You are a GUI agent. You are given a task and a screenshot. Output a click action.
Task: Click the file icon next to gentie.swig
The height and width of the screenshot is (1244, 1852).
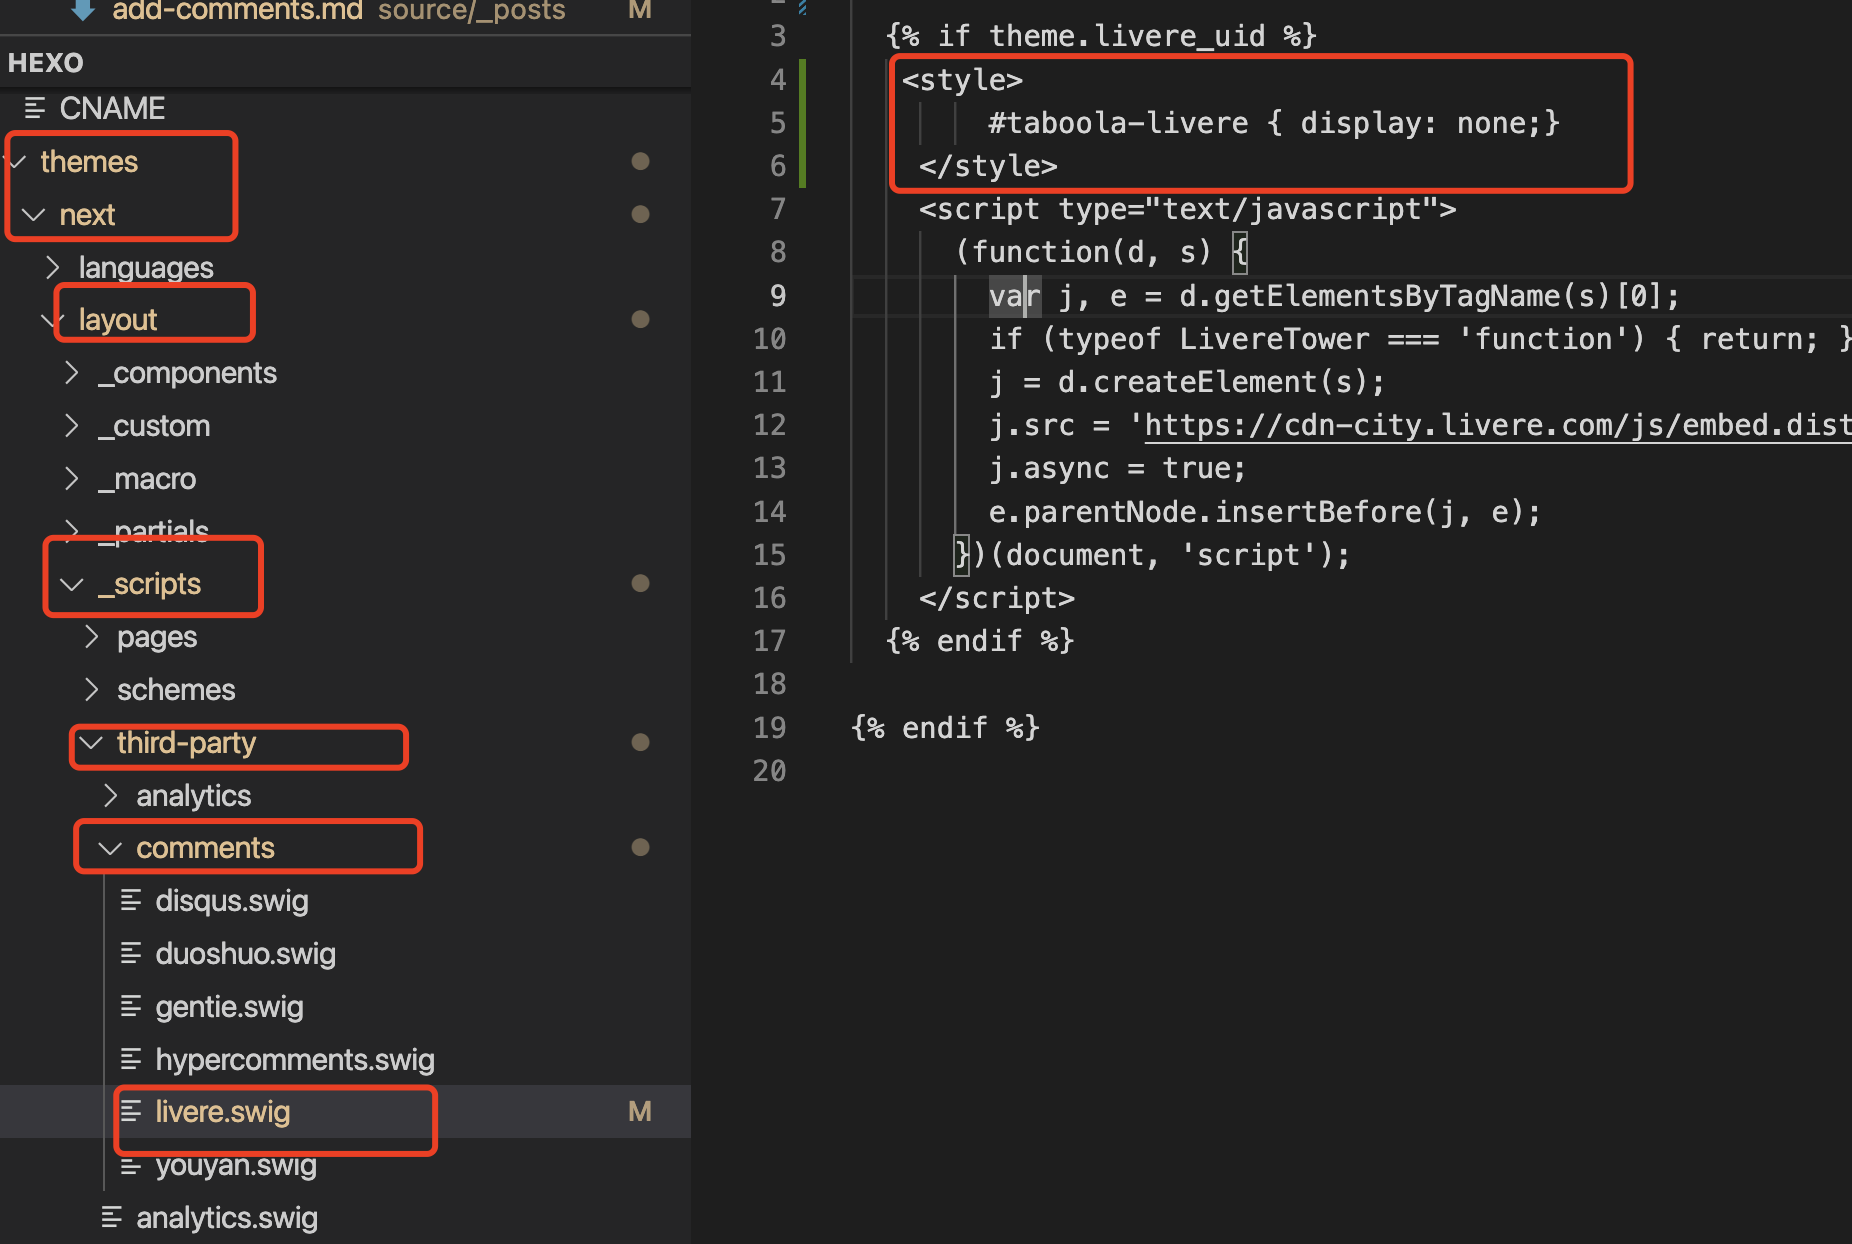[131, 1006]
